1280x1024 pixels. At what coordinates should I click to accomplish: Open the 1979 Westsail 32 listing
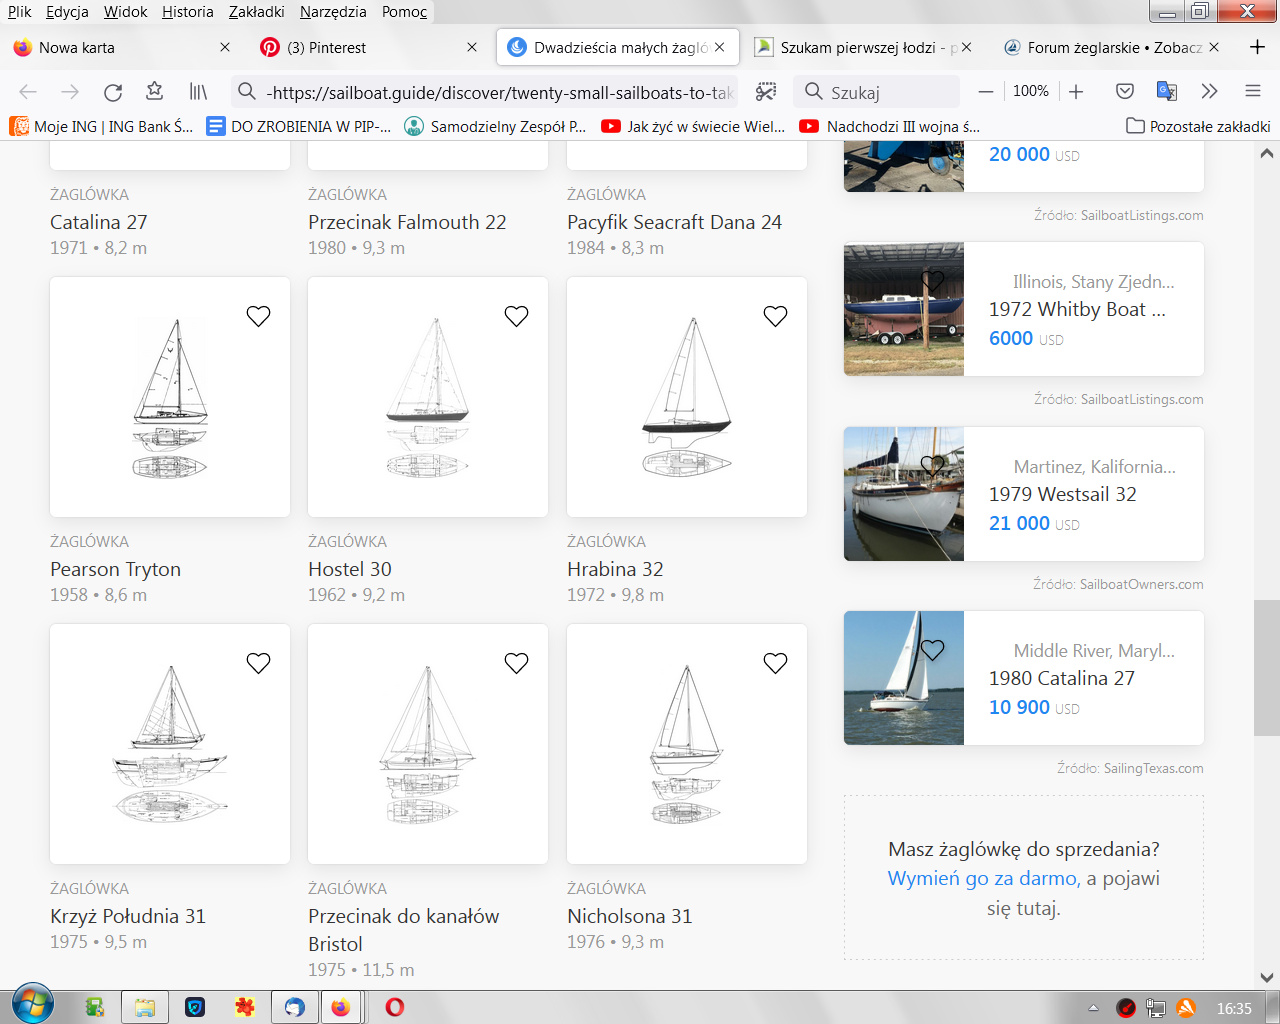(x=1062, y=494)
